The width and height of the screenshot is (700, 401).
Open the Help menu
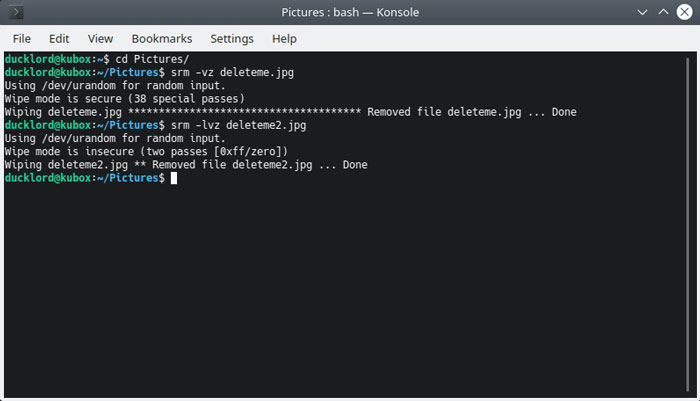284,39
